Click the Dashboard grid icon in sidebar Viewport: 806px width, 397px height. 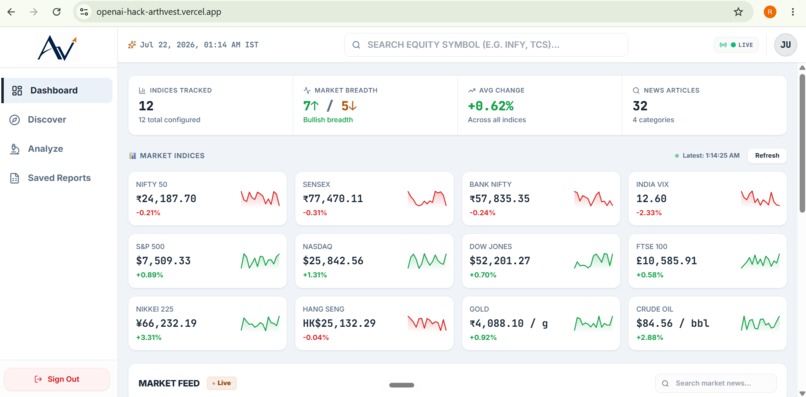[17, 91]
